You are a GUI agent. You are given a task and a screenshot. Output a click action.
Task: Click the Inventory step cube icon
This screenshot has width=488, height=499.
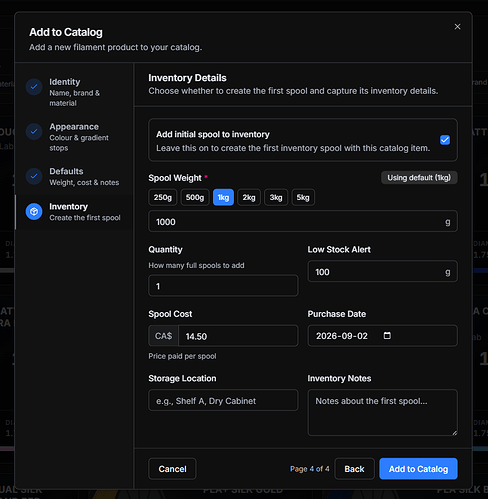tap(34, 212)
